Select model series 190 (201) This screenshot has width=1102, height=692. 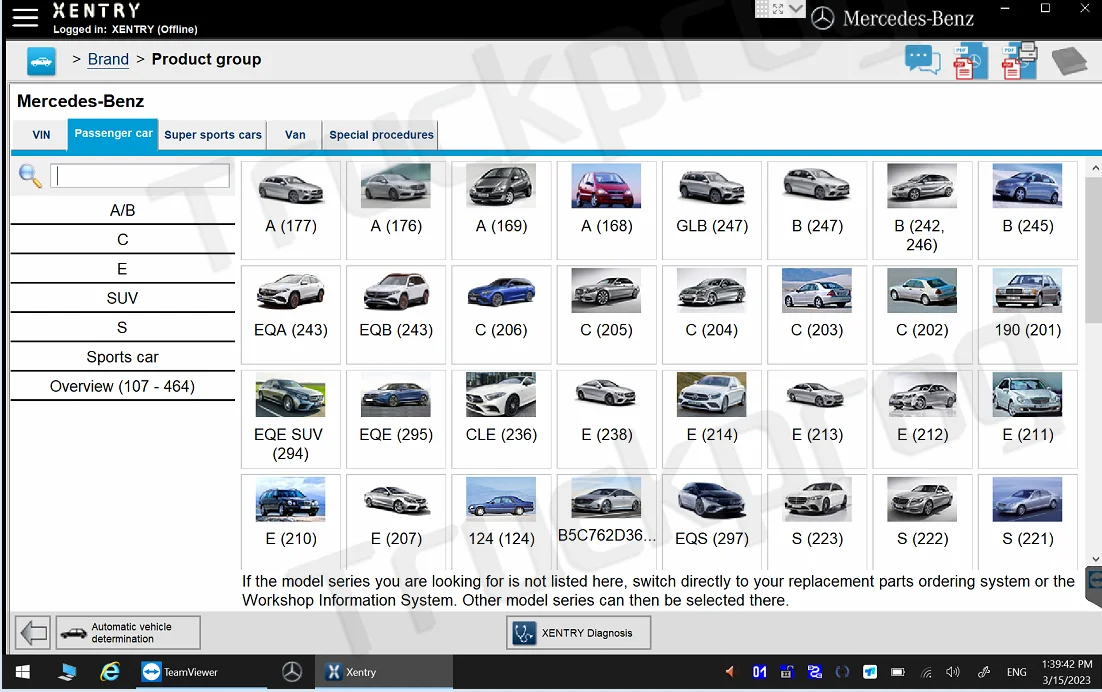[x=1028, y=314]
